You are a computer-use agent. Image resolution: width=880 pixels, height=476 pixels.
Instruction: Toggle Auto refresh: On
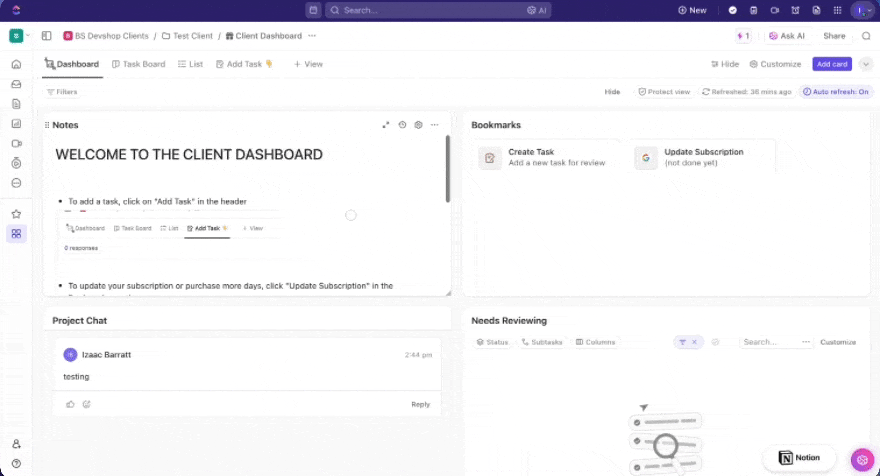pyautogui.click(x=836, y=91)
